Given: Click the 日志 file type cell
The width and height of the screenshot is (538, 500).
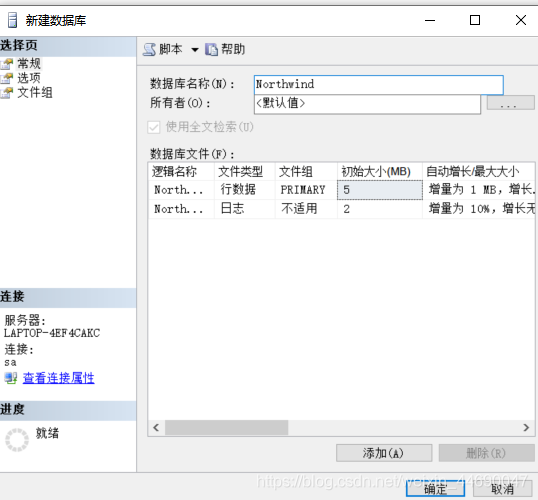Looking at the screenshot, I should [x=245, y=209].
